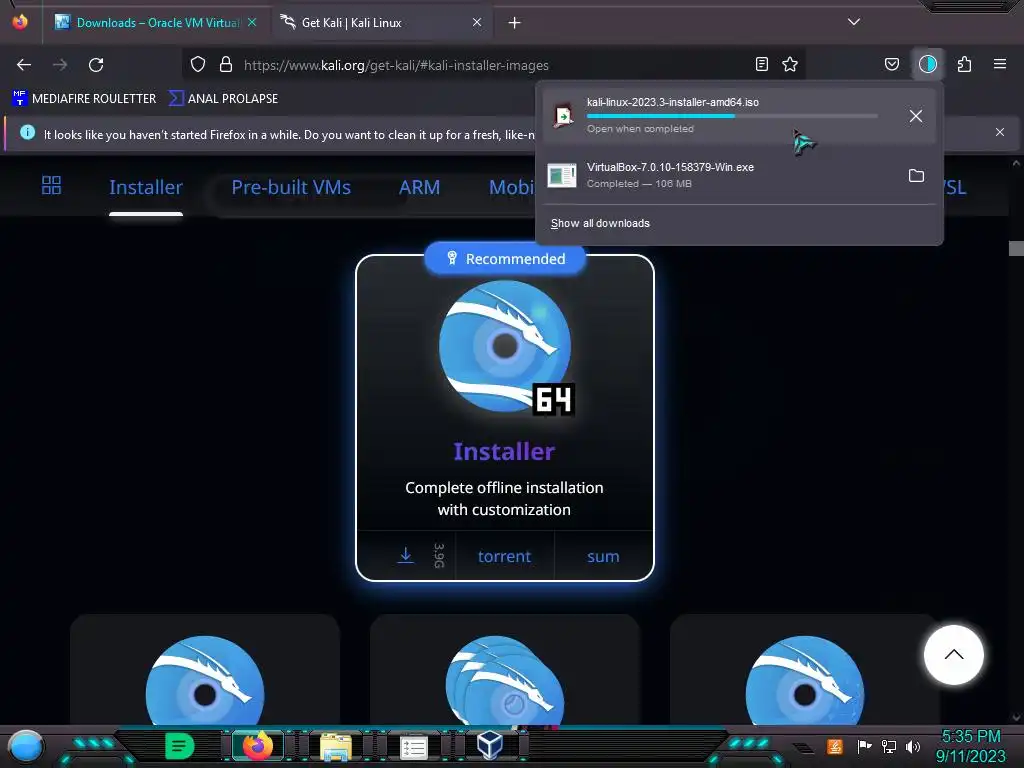Click the info icon on notification bar
The width and height of the screenshot is (1024, 768).
click(27, 133)
